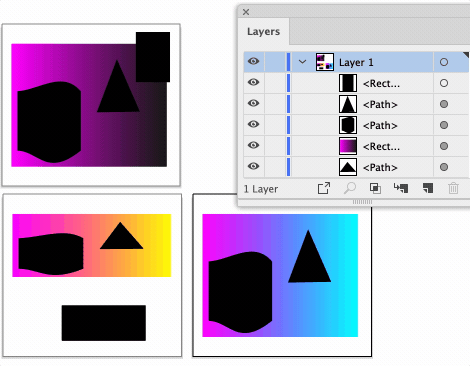Screen dimensions: 470x366
Task: Select the tall triangle <Path> row name
Action: (380, 104)
